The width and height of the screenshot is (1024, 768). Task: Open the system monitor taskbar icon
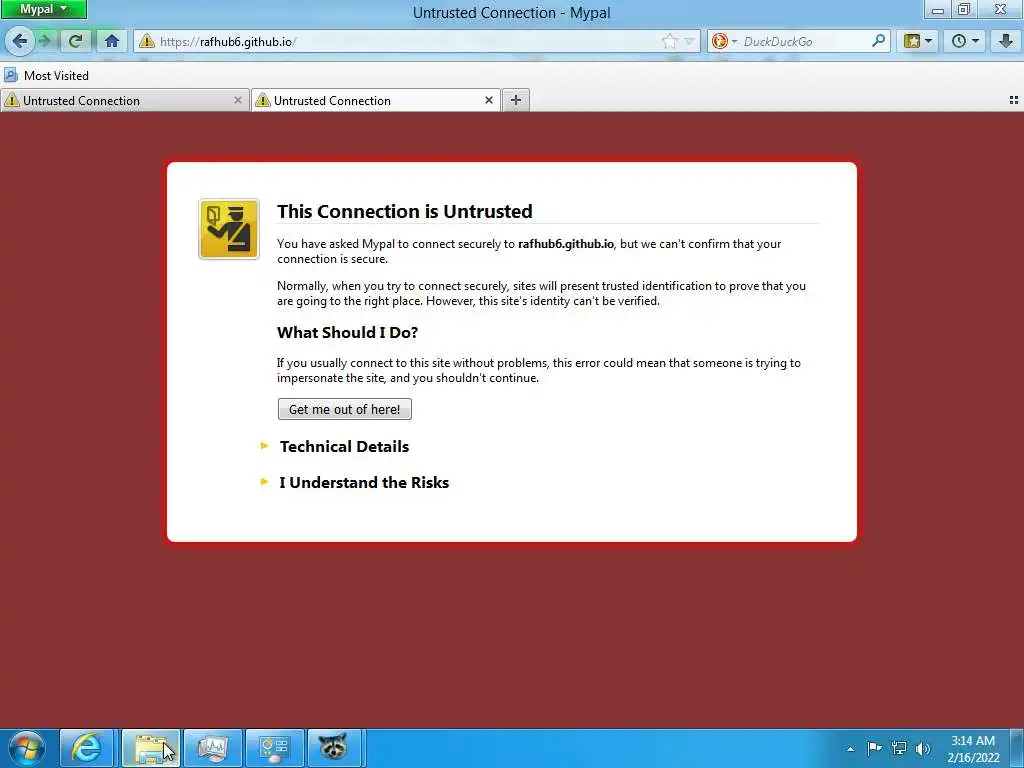pos(212,748)
